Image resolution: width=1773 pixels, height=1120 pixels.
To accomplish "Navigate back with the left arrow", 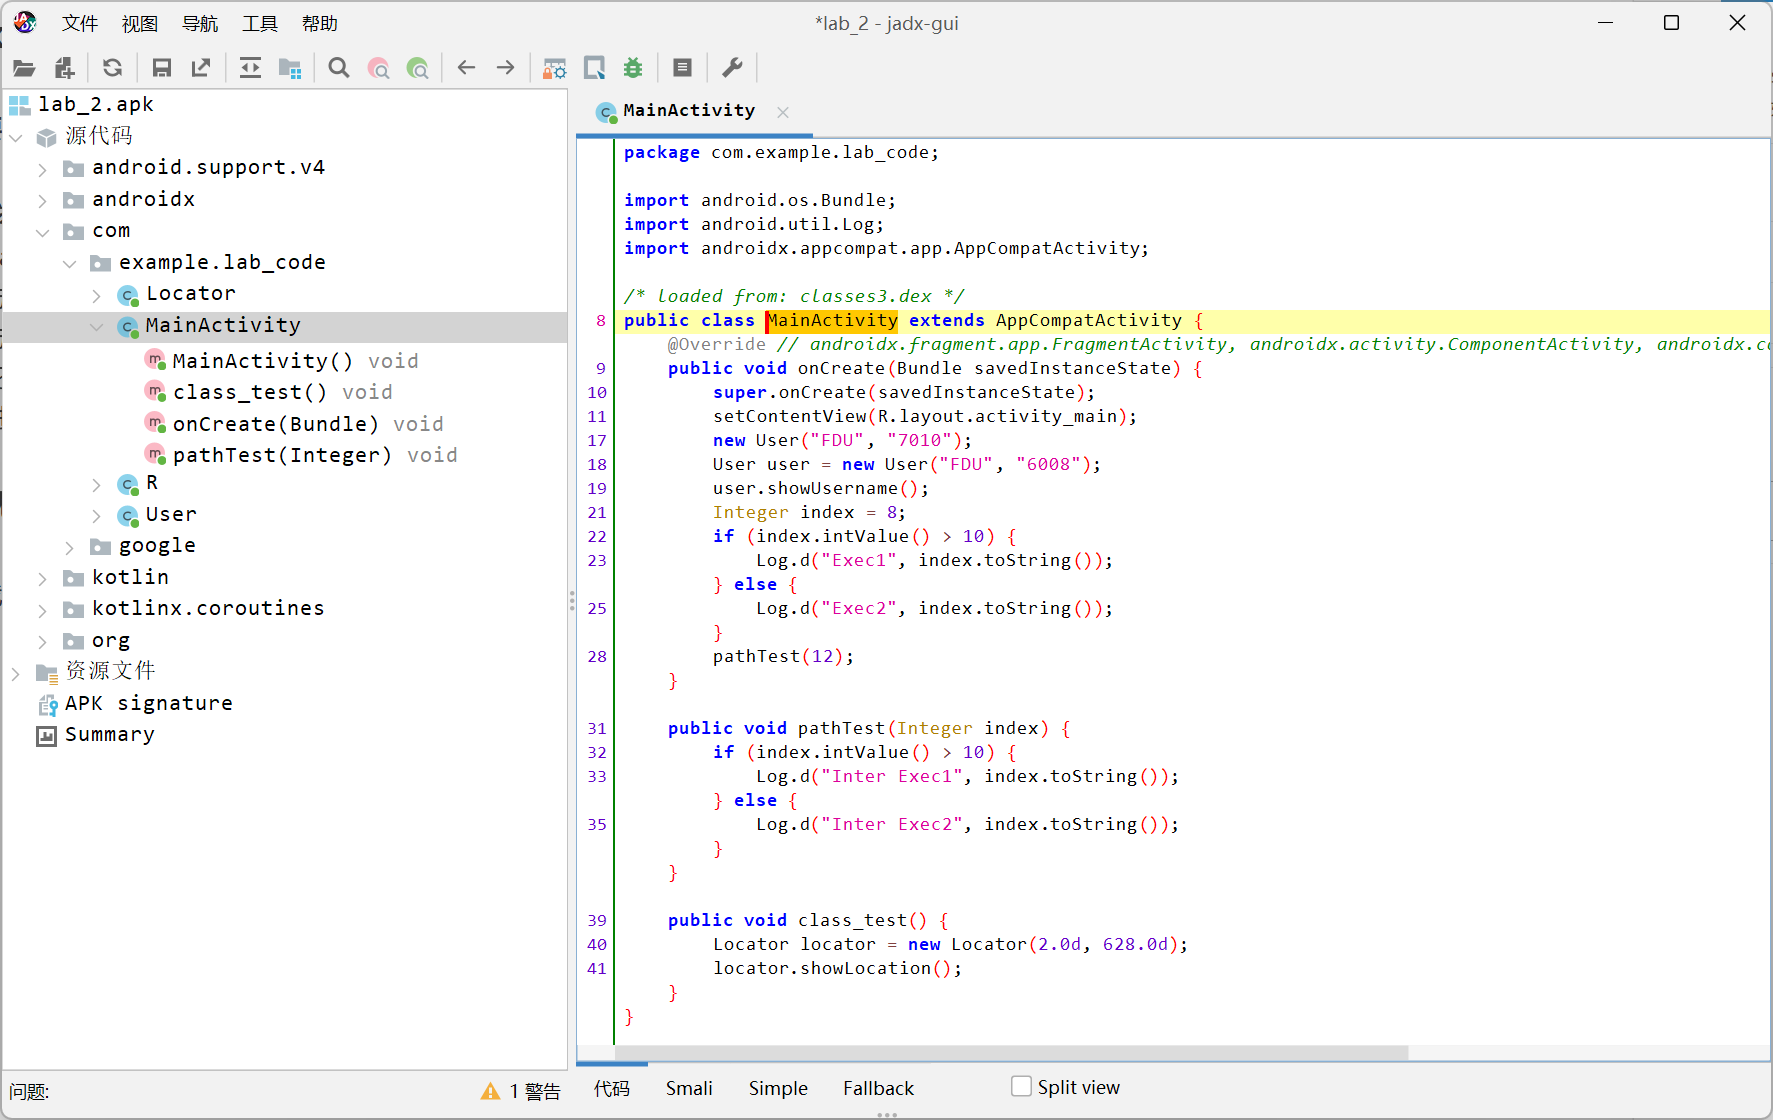I will point(466,68).
